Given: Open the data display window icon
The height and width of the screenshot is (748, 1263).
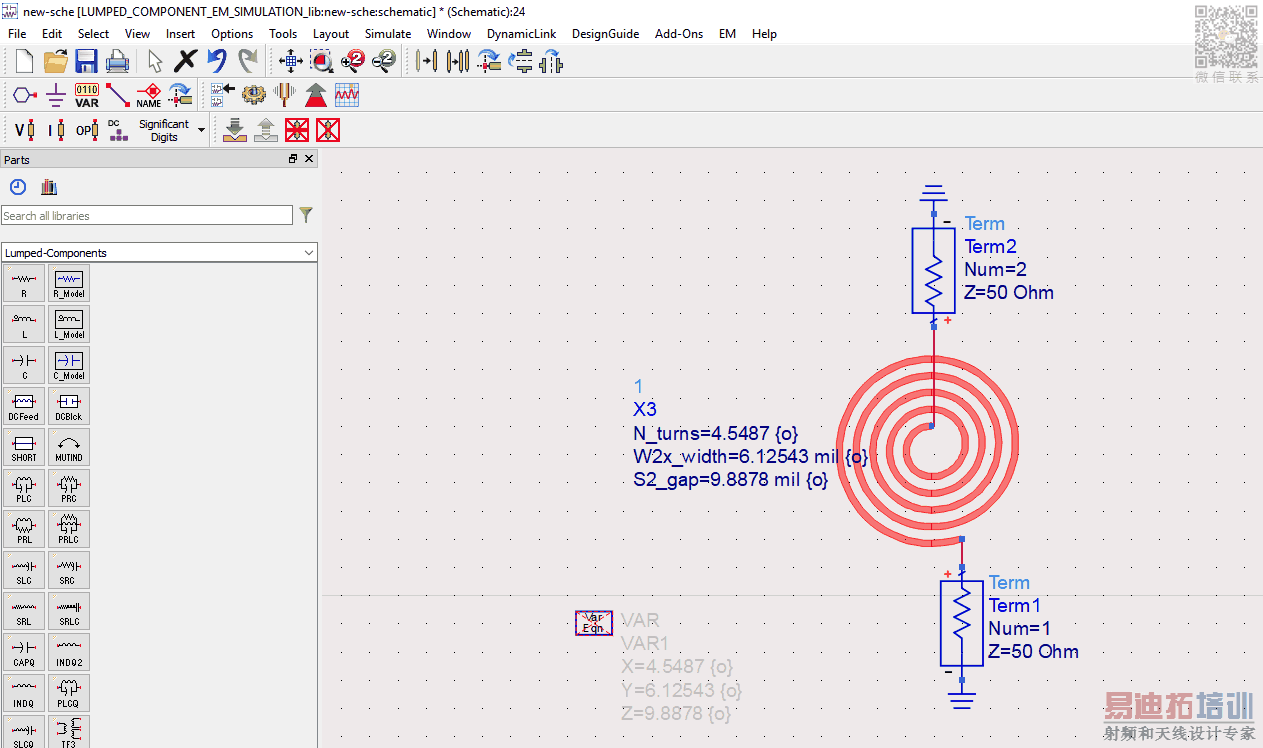Looking at the screenshot, I should click(x=347, y=95).
